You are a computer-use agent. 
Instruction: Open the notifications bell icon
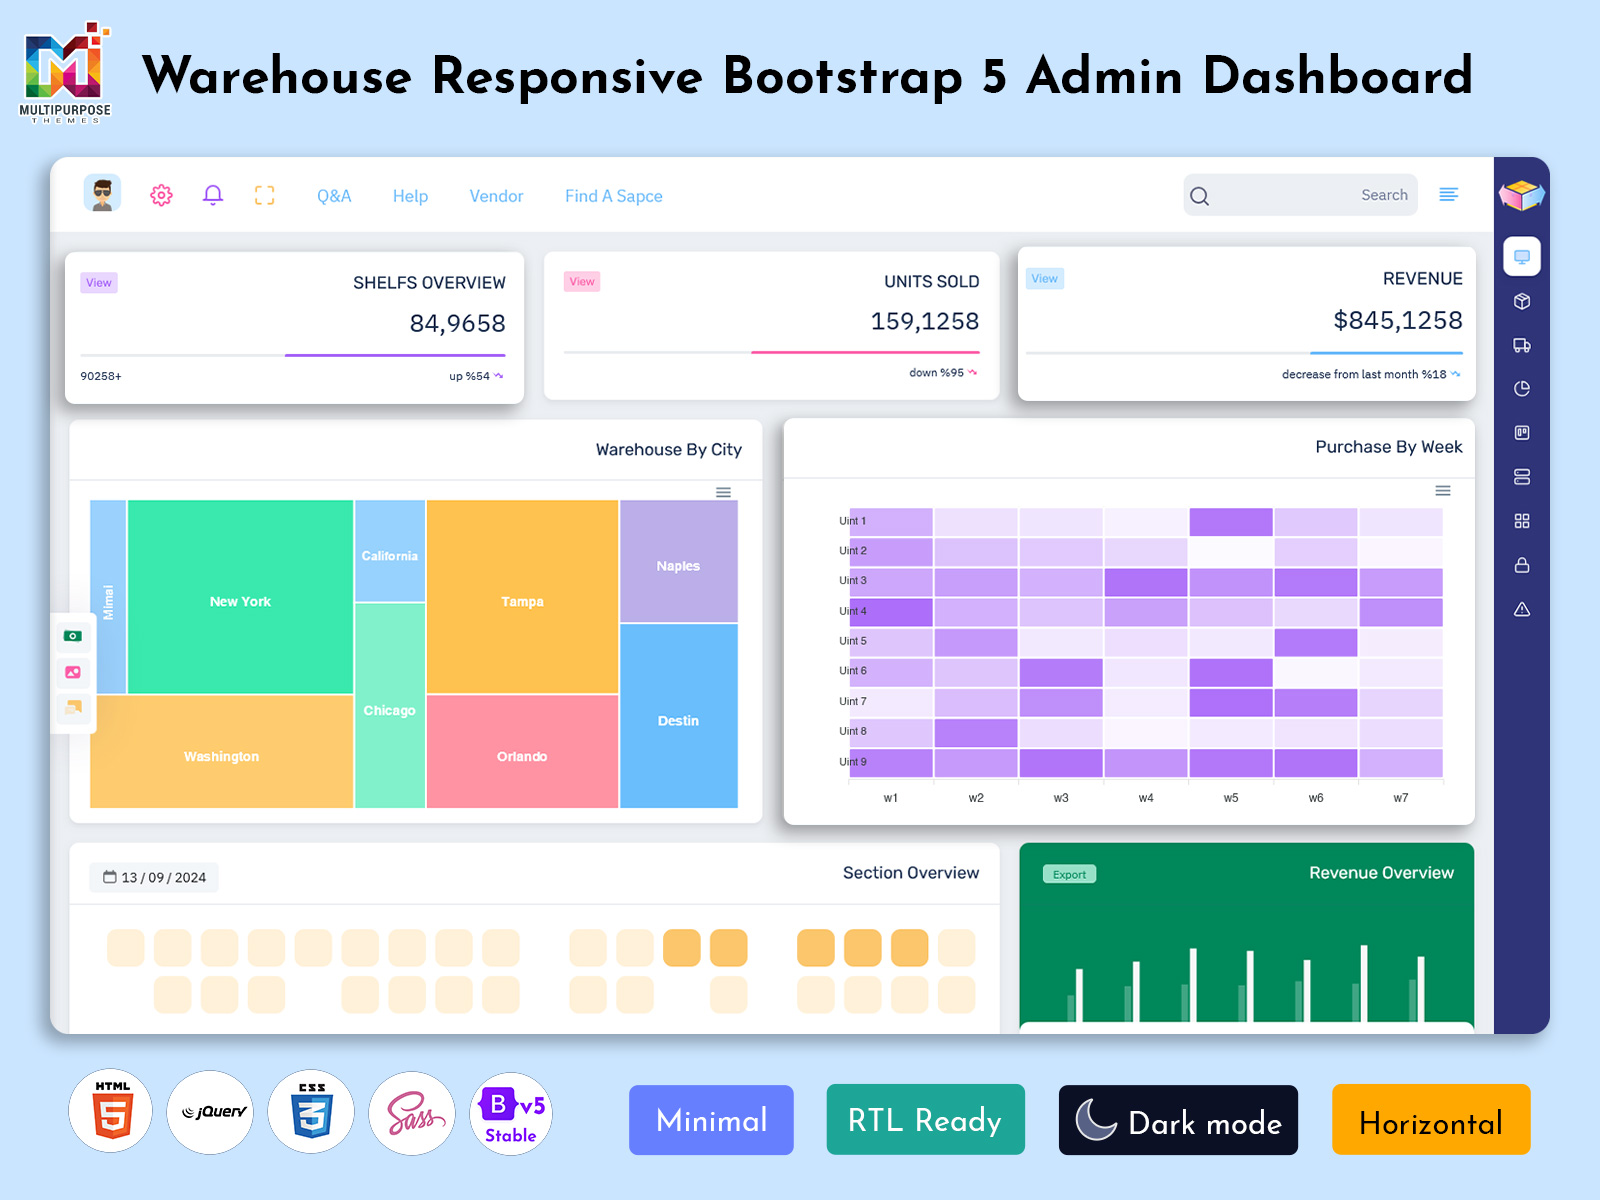click(212, 195)
